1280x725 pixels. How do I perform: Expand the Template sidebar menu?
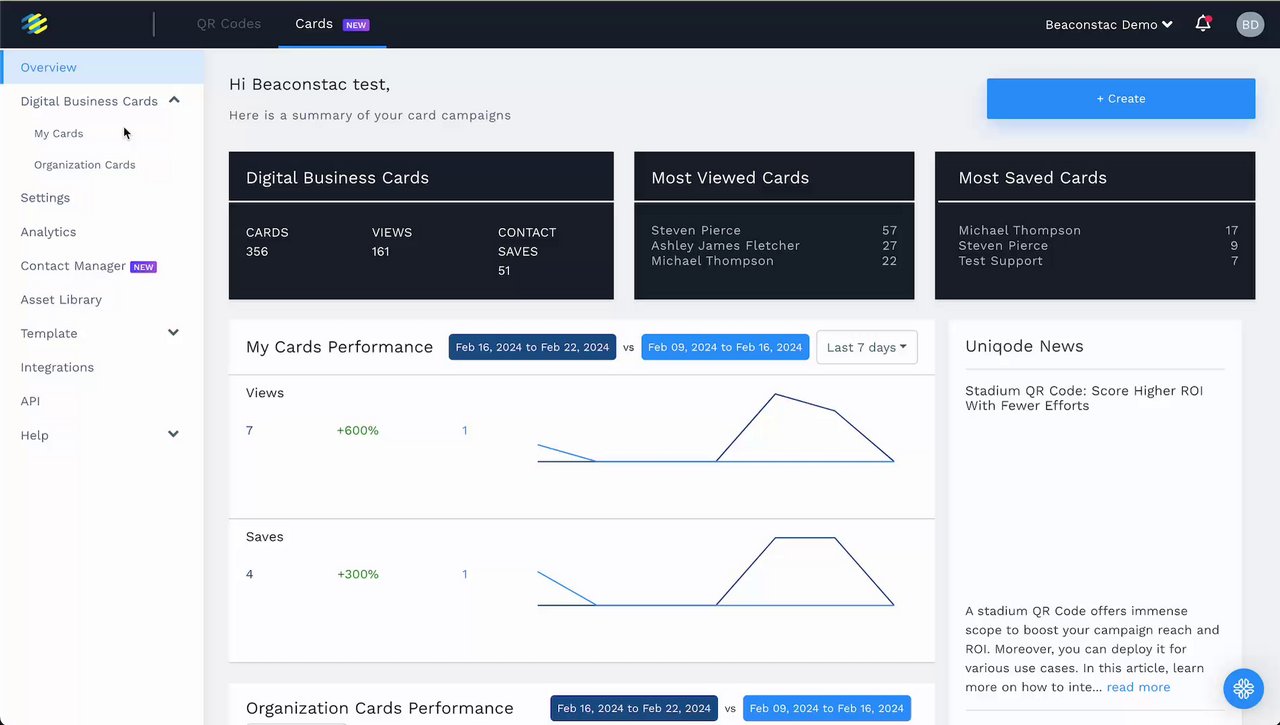173,333
